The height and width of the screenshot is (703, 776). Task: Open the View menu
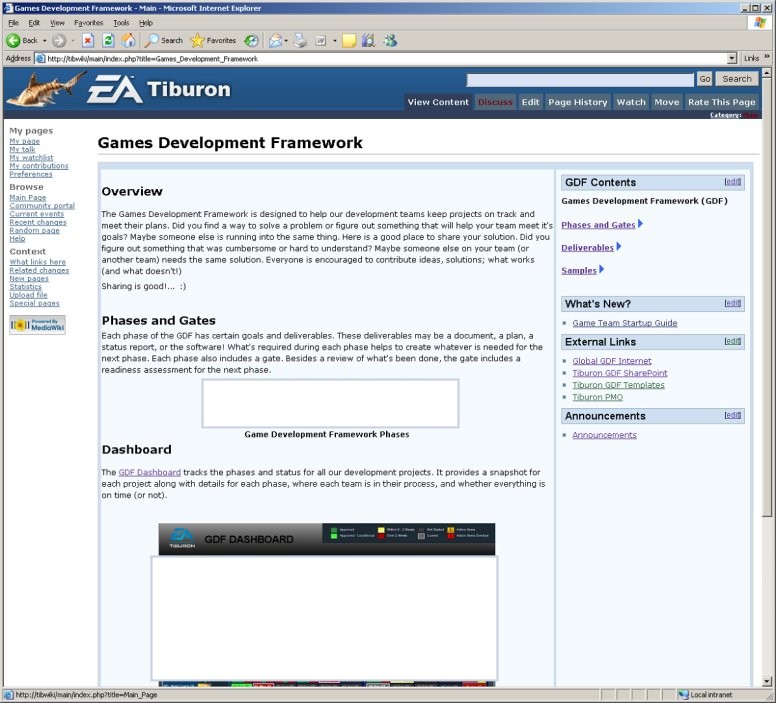click(57, 23)
